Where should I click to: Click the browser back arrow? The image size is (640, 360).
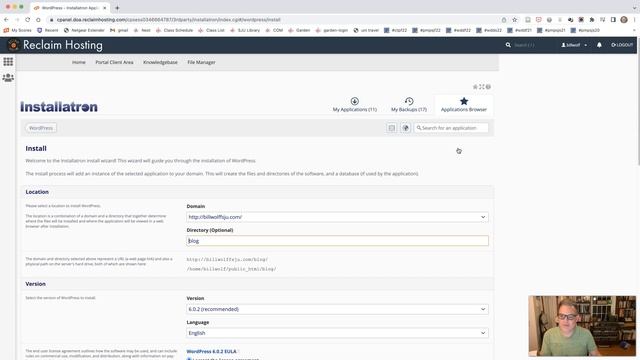[6, 20]
